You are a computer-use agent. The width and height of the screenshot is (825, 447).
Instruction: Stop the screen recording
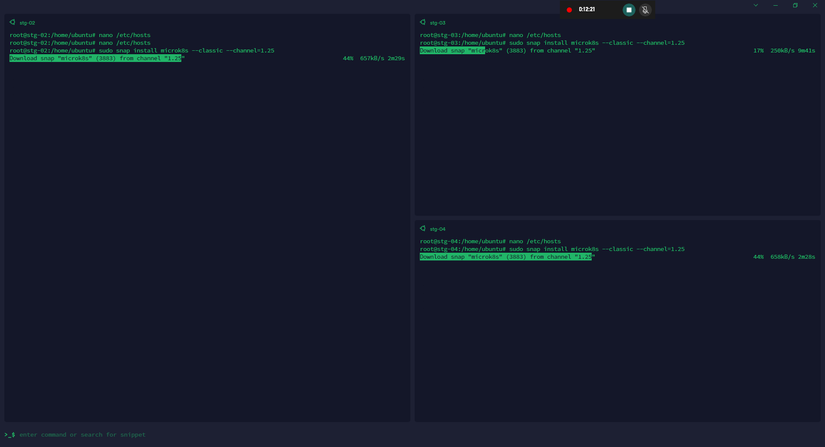629,9
